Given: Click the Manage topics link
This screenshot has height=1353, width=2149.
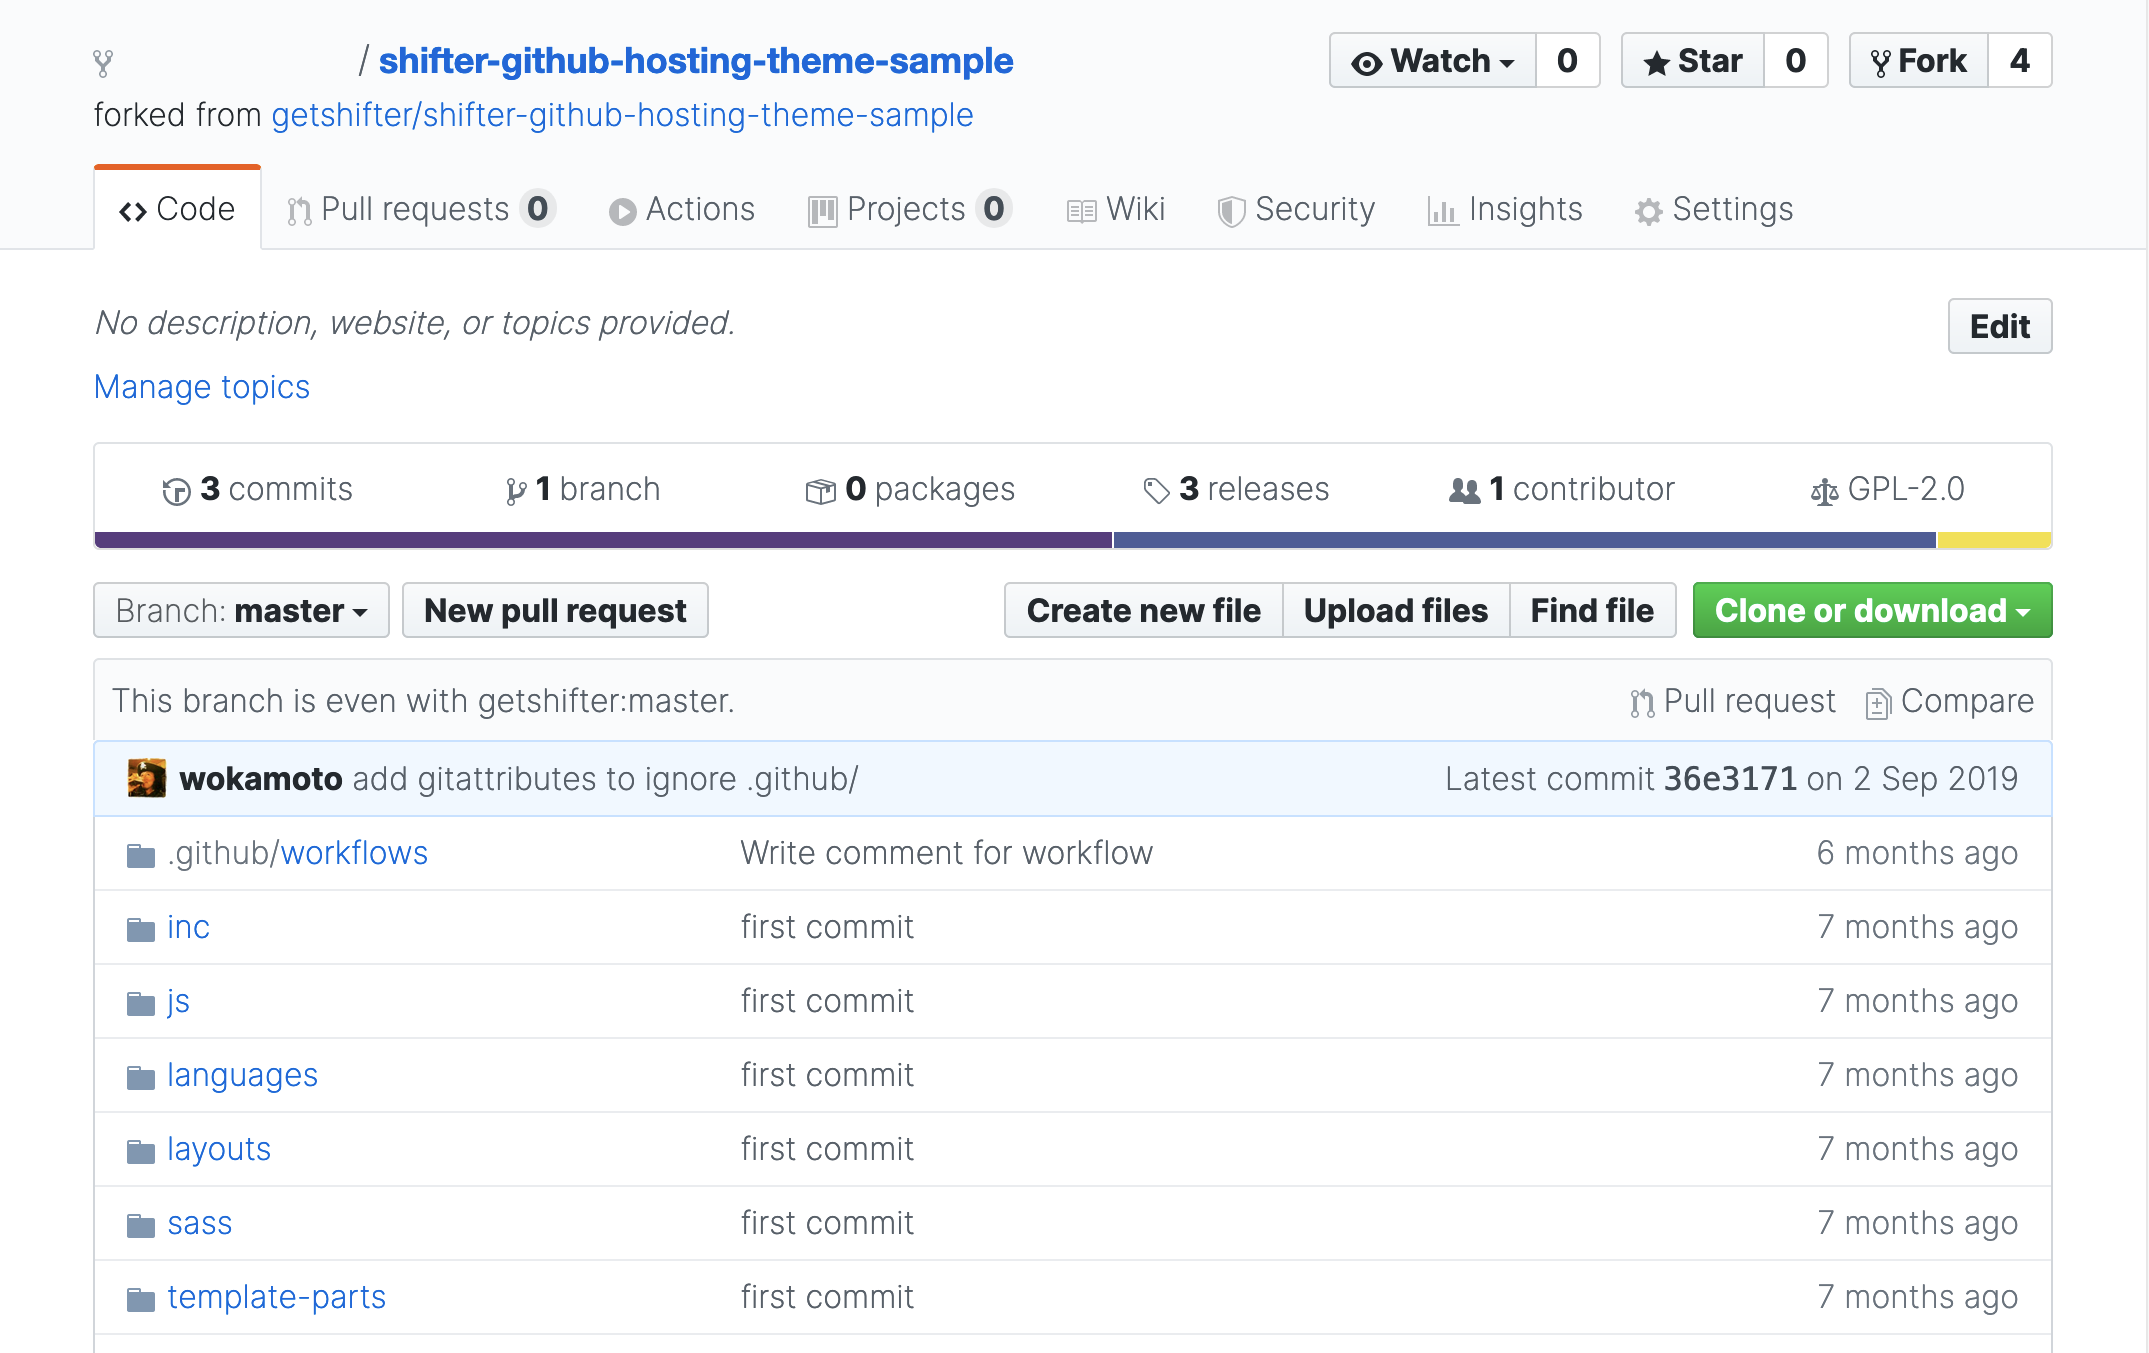Looking at the screenshot, I should (202, 387).
